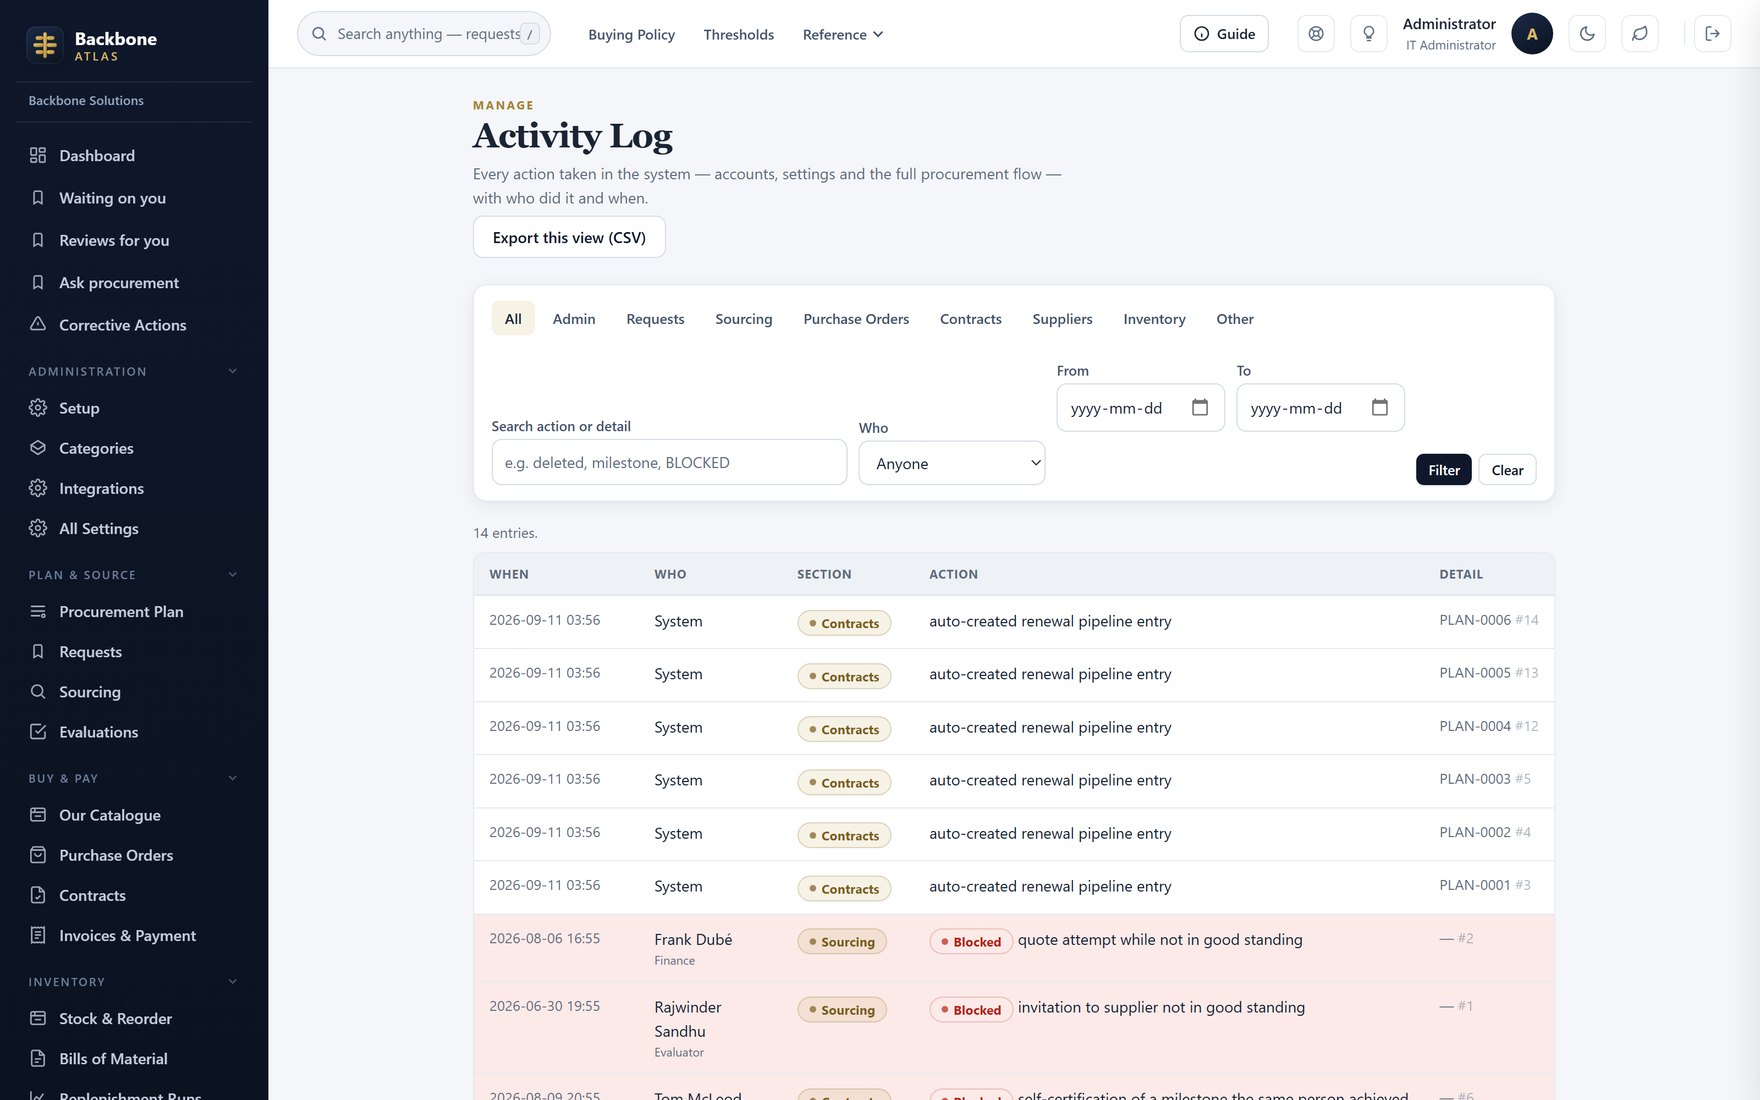Click Sourcing badge in Frank Dubé row
1760x1100 pixels.
[x=842, y=941]
